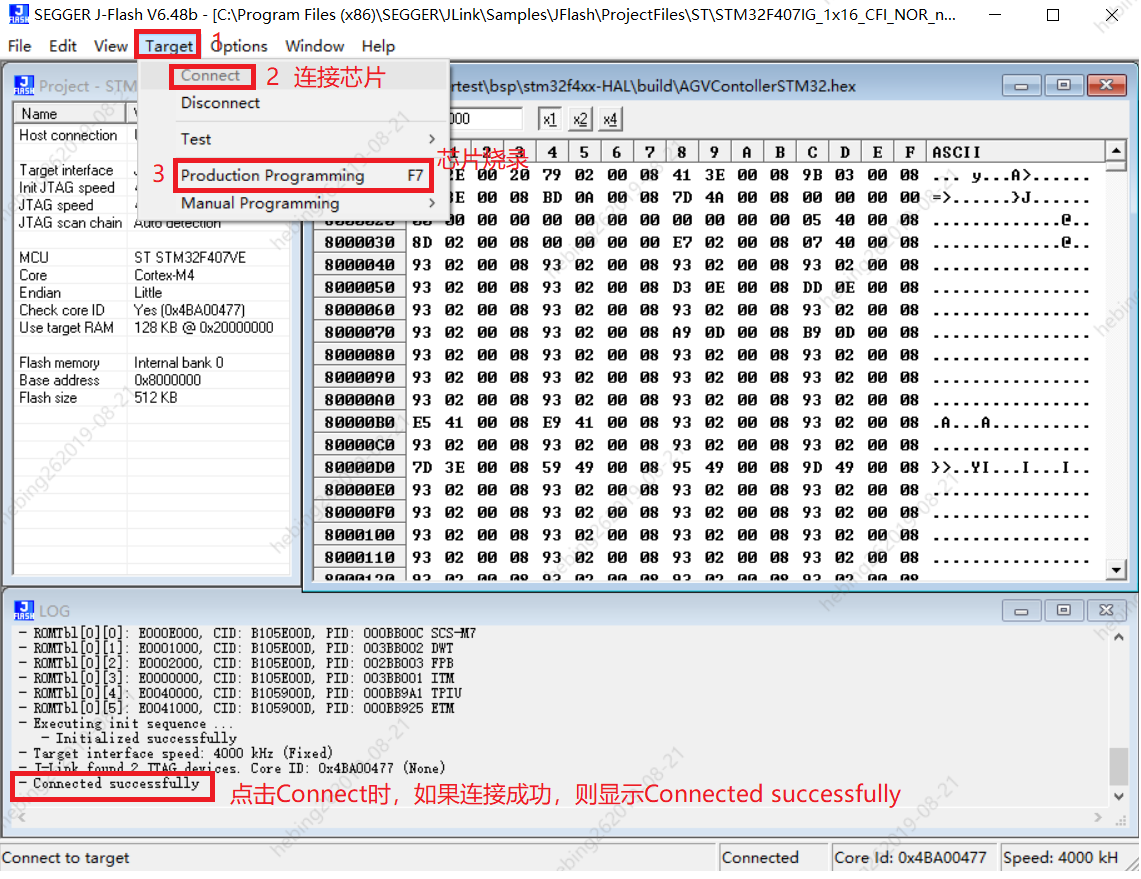Click the J-Flash icon in the title bar
The height and width of the screenshot is (879, 1141).
[x=18, y=14]
